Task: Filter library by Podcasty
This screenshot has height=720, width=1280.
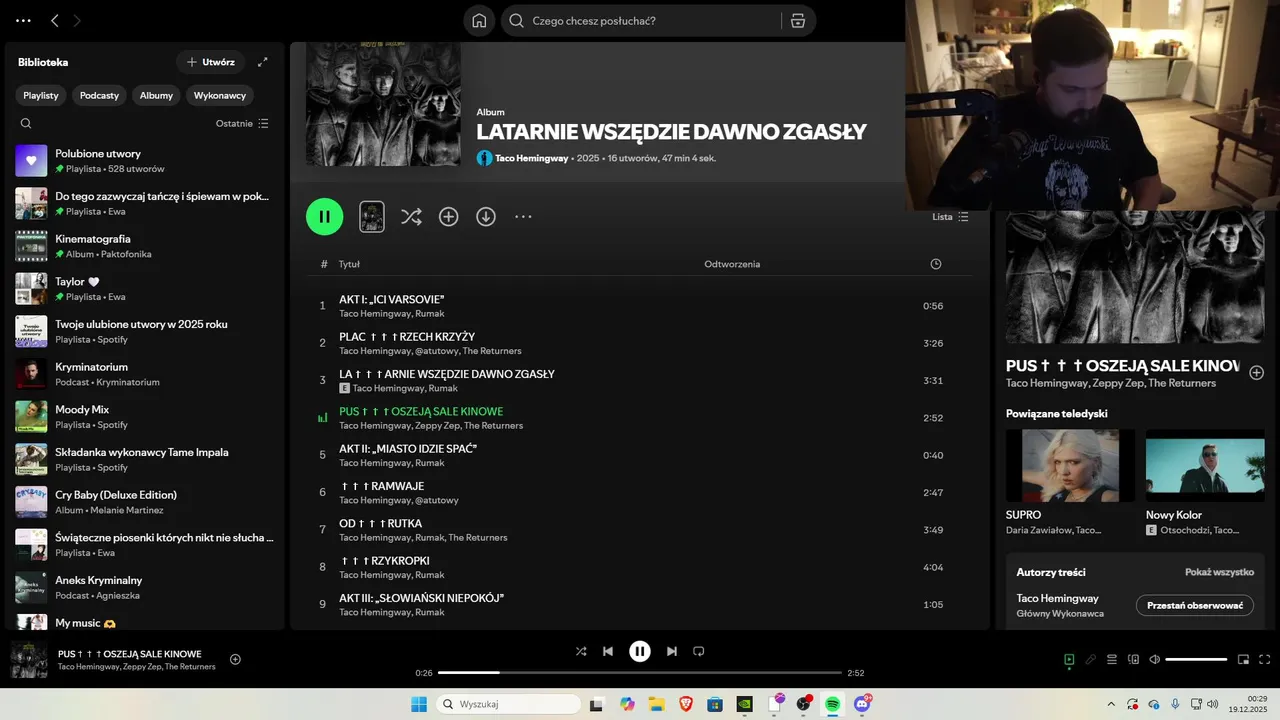Action: tap(99, 95)
